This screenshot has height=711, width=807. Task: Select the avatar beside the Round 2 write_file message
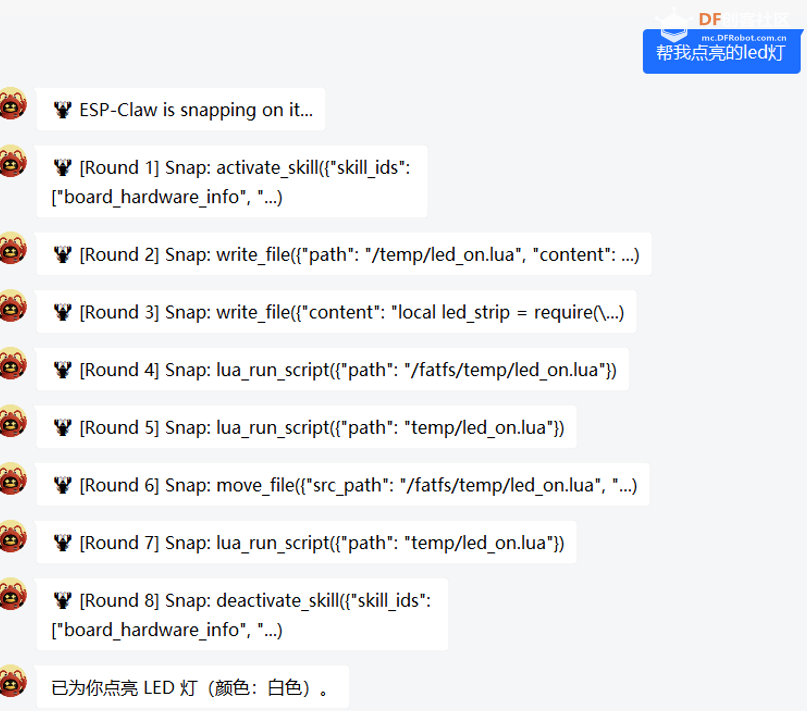[x=11, y=248]
